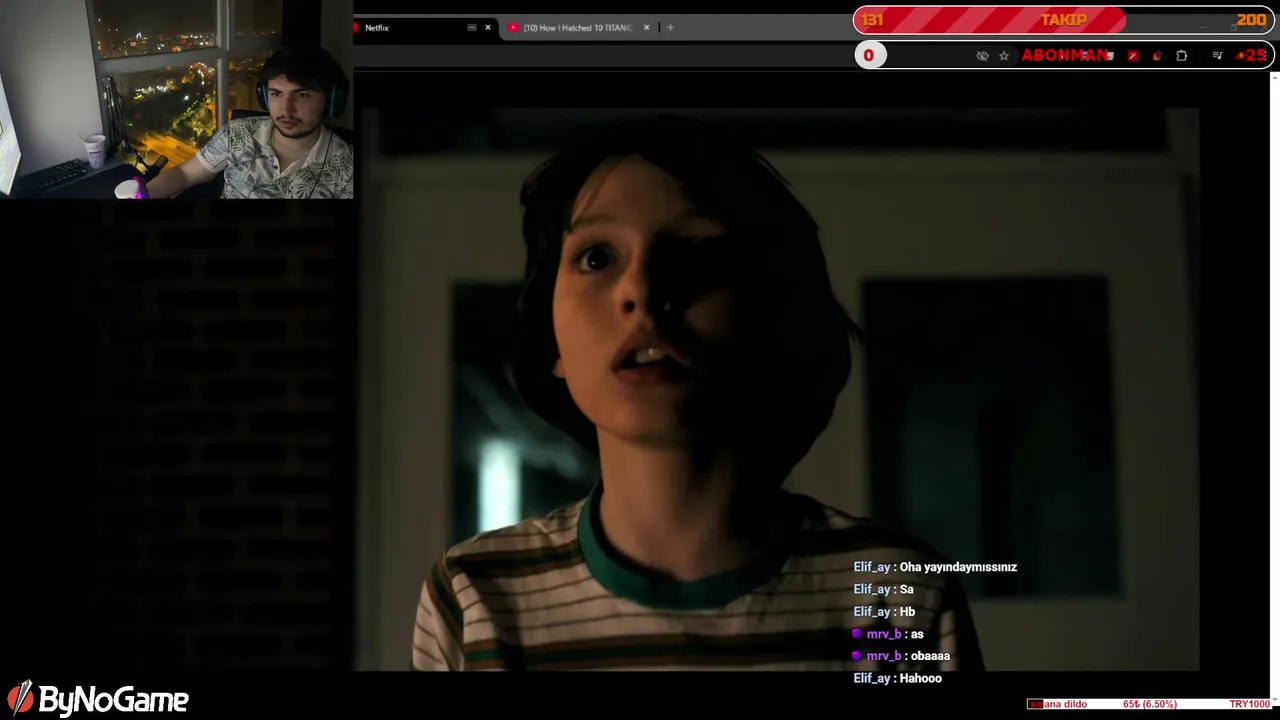Bookmark this page with star icon

pos(1004,56)
